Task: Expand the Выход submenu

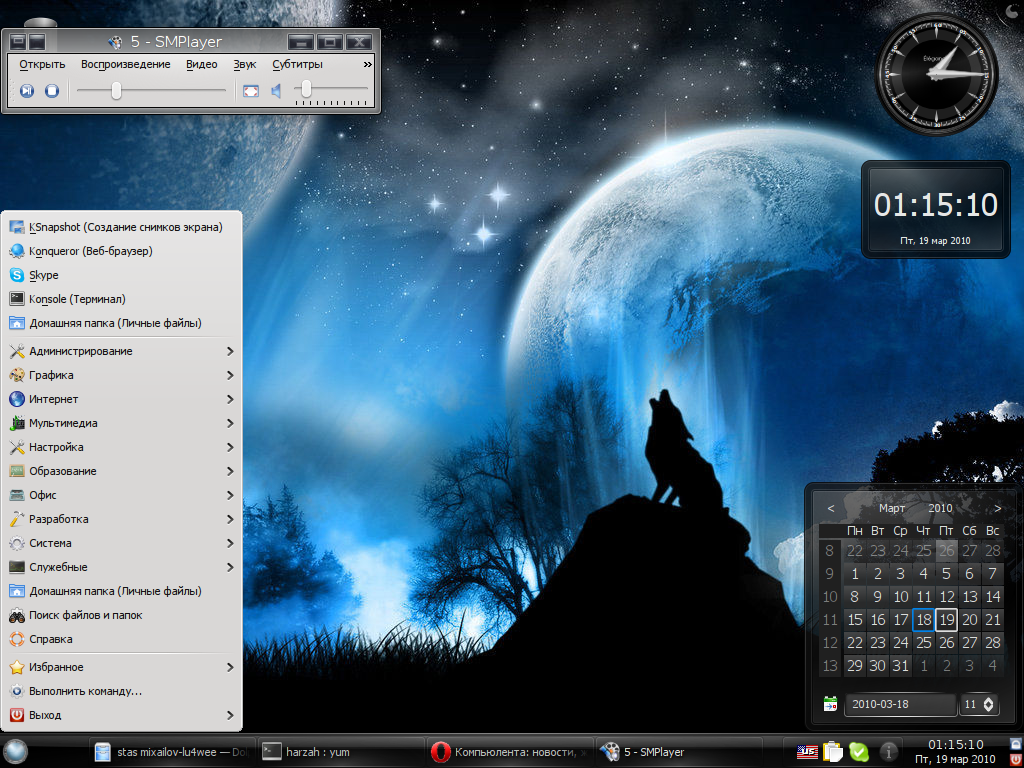Action: coord(121,715)
